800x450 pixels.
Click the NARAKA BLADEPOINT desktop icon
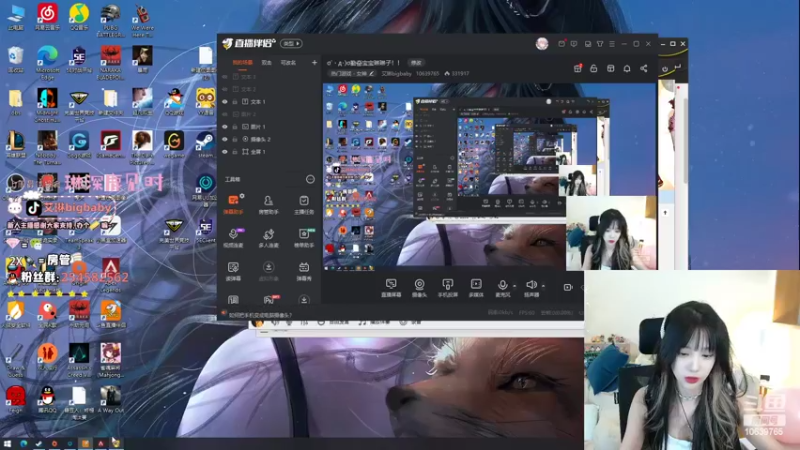pyautogui.click(x=110, y=63)
